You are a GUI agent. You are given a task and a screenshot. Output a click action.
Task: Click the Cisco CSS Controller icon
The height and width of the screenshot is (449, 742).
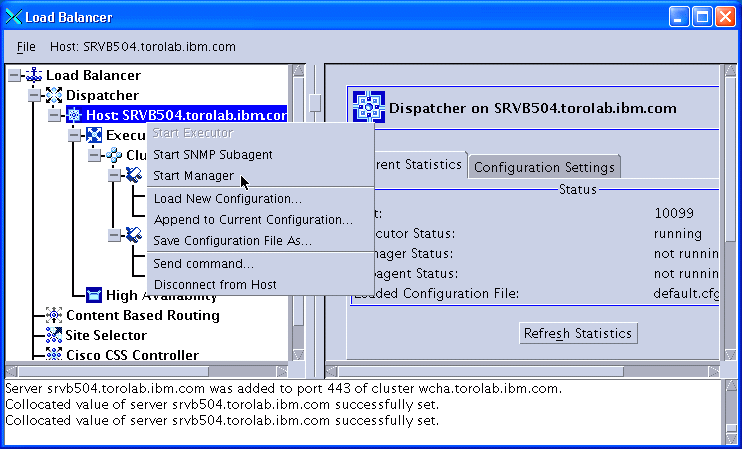pos(54,354)
